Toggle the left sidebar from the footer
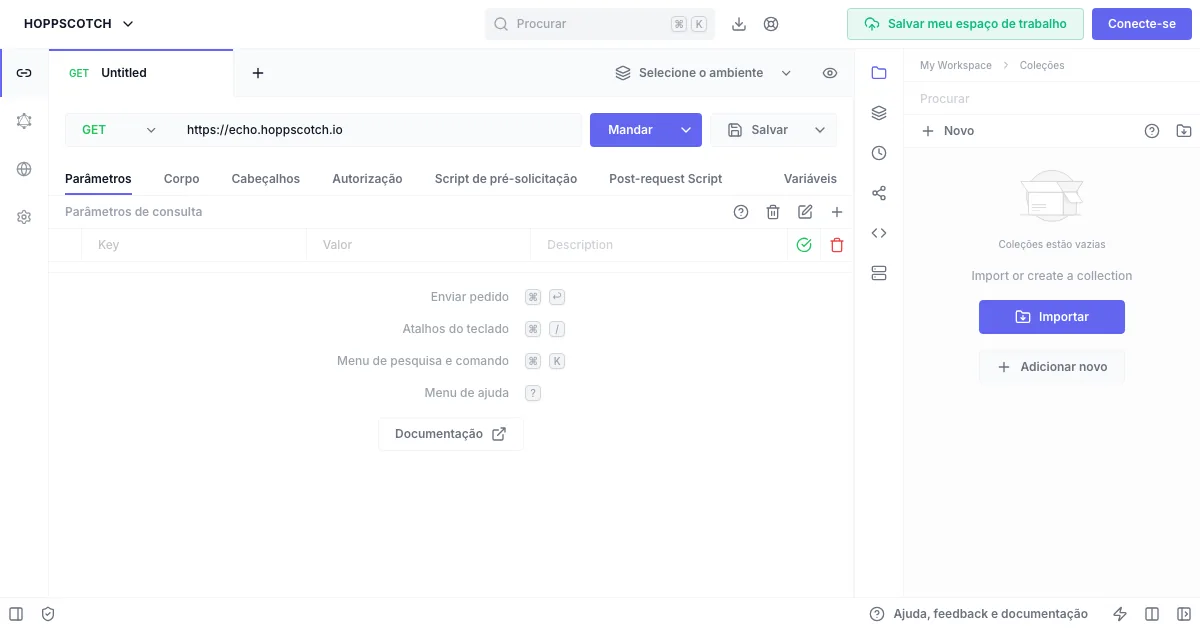The width and height of the screenshot is (1200, 630). 16,614
